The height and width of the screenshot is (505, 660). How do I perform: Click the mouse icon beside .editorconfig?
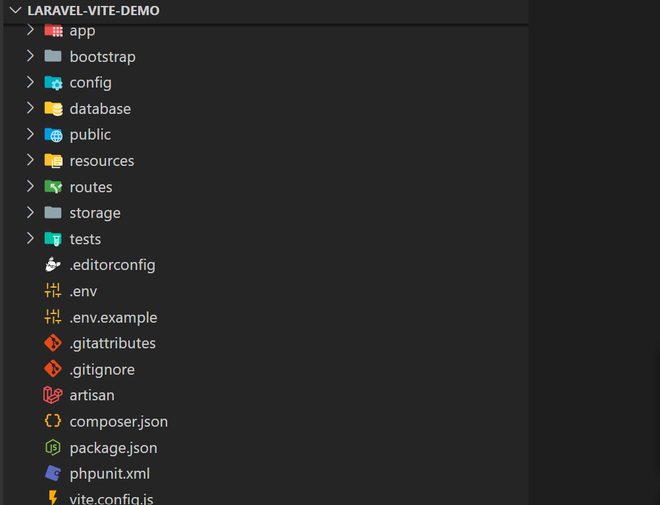(x=53, y=265)
